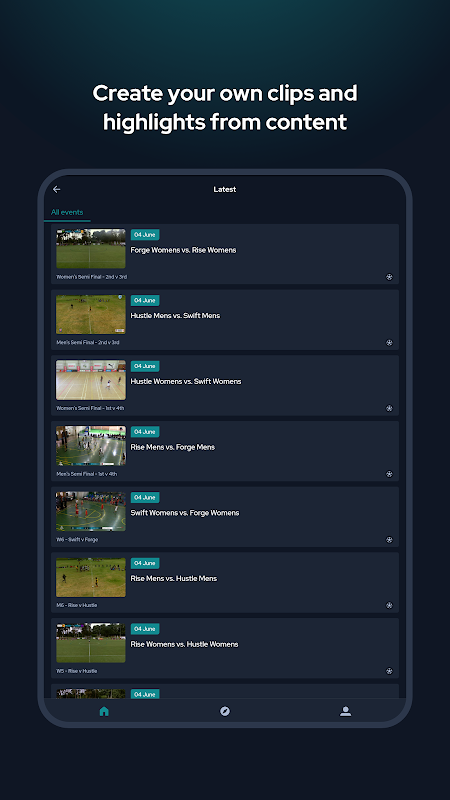Open the Home tab icon
Screen dimensions: 450x800
[x=104, y=711]
